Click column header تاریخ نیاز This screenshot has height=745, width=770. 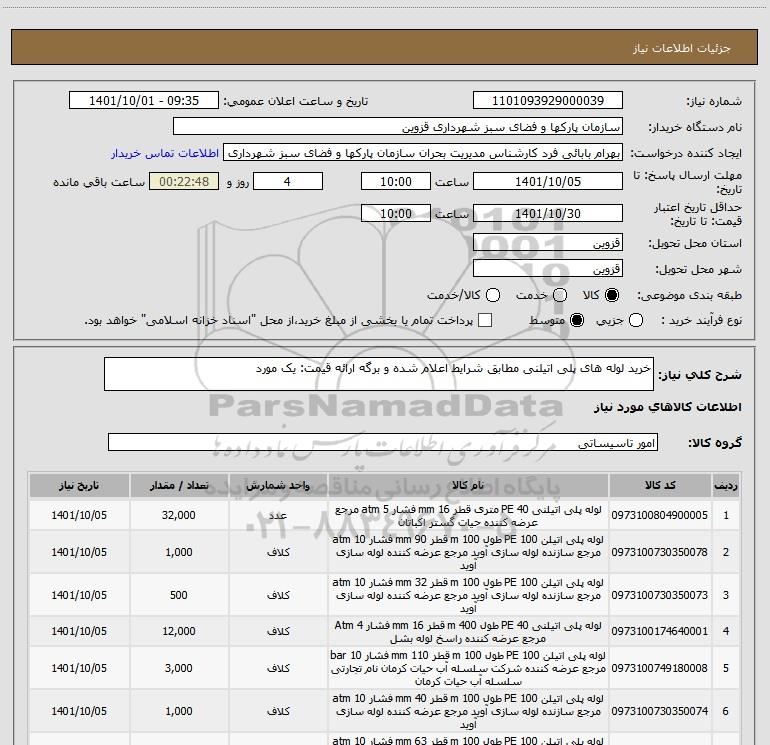click(79, 486)
